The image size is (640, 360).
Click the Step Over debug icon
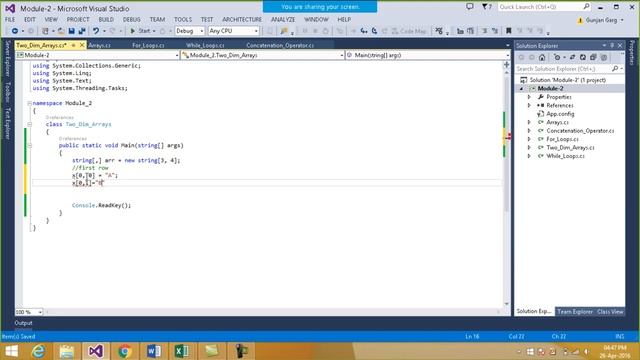click(374, 31)
